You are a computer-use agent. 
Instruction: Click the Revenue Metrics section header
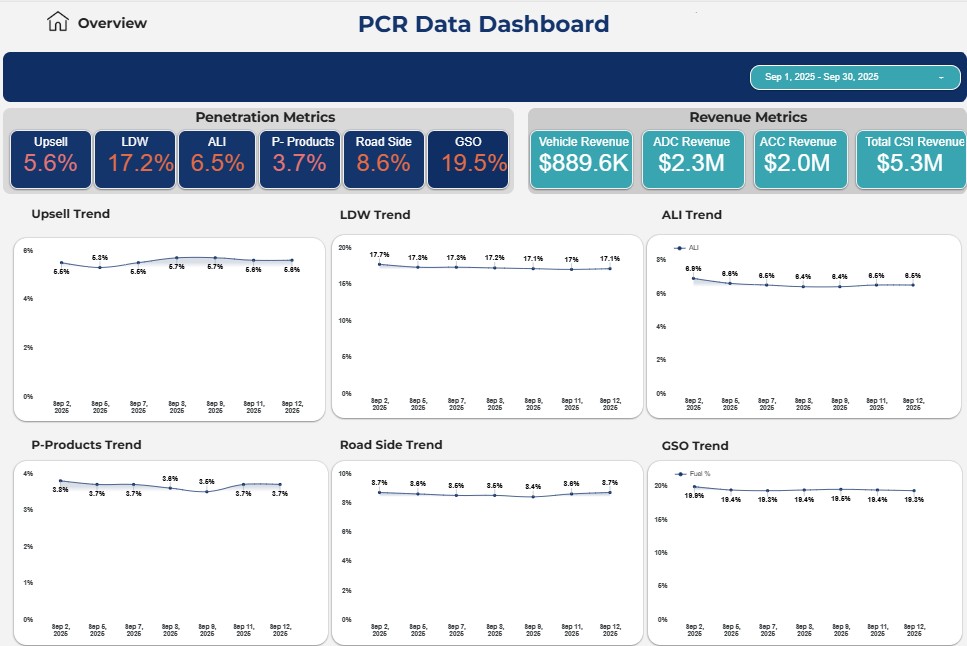(747, 117)
